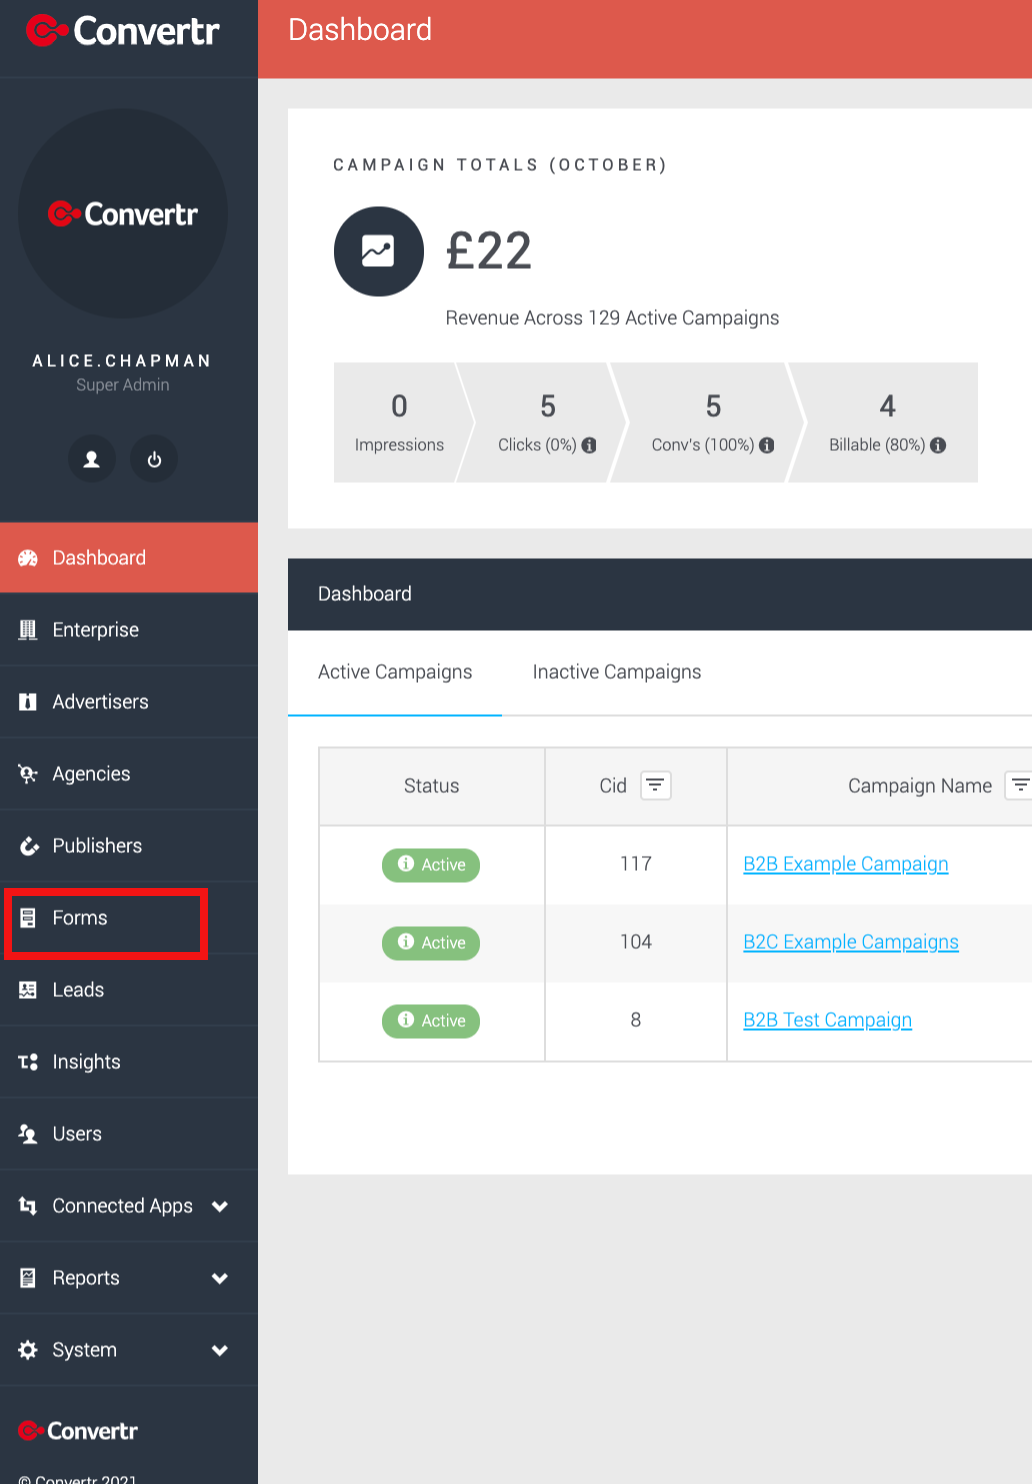The height and width of the screenshot is (1484, 1032).
Task: Click Active status badge for campaign 104
Action: (431, 943)
